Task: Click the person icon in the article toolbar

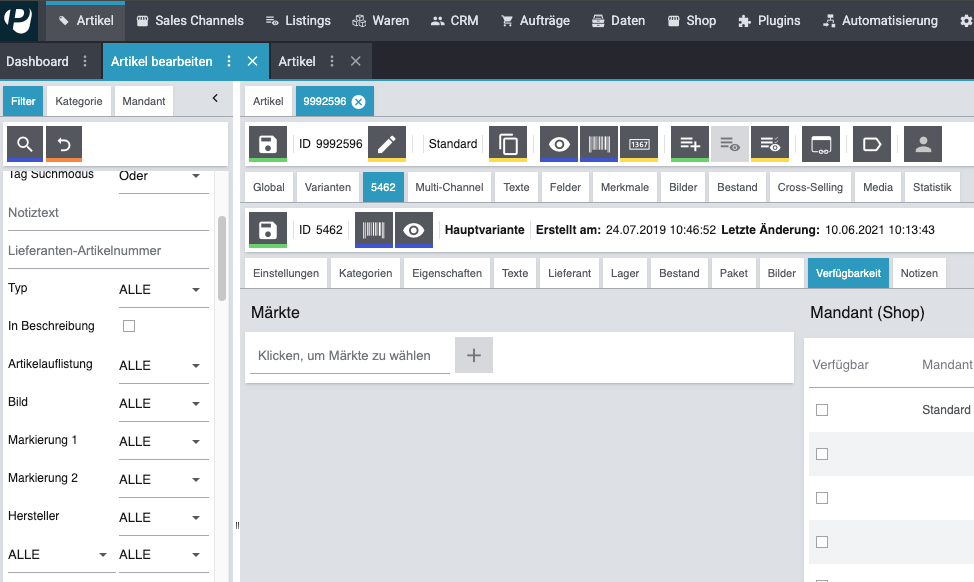Action: point(922,143)
